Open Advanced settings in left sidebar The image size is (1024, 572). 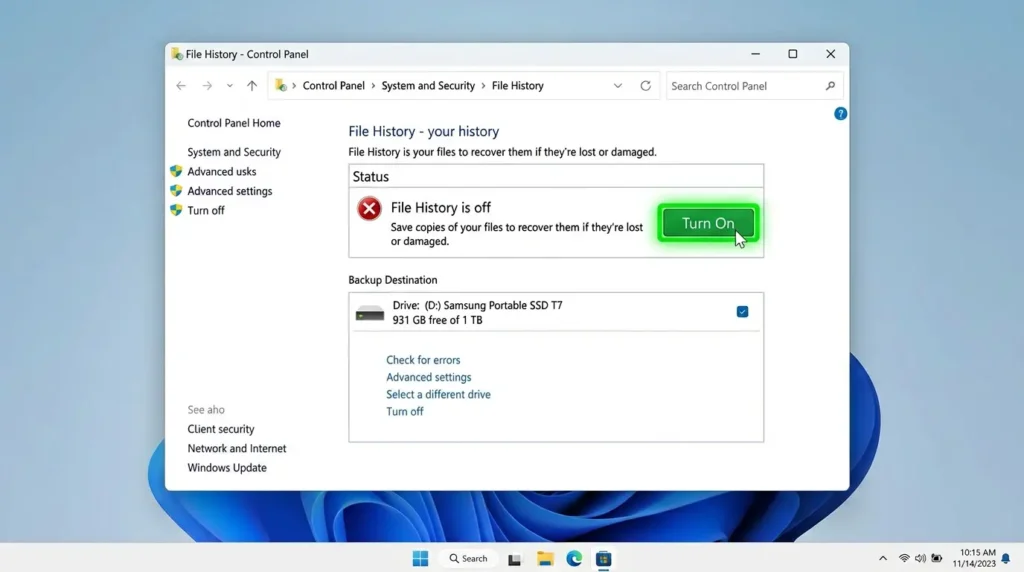pyautogui.click(x=229, y=191)
